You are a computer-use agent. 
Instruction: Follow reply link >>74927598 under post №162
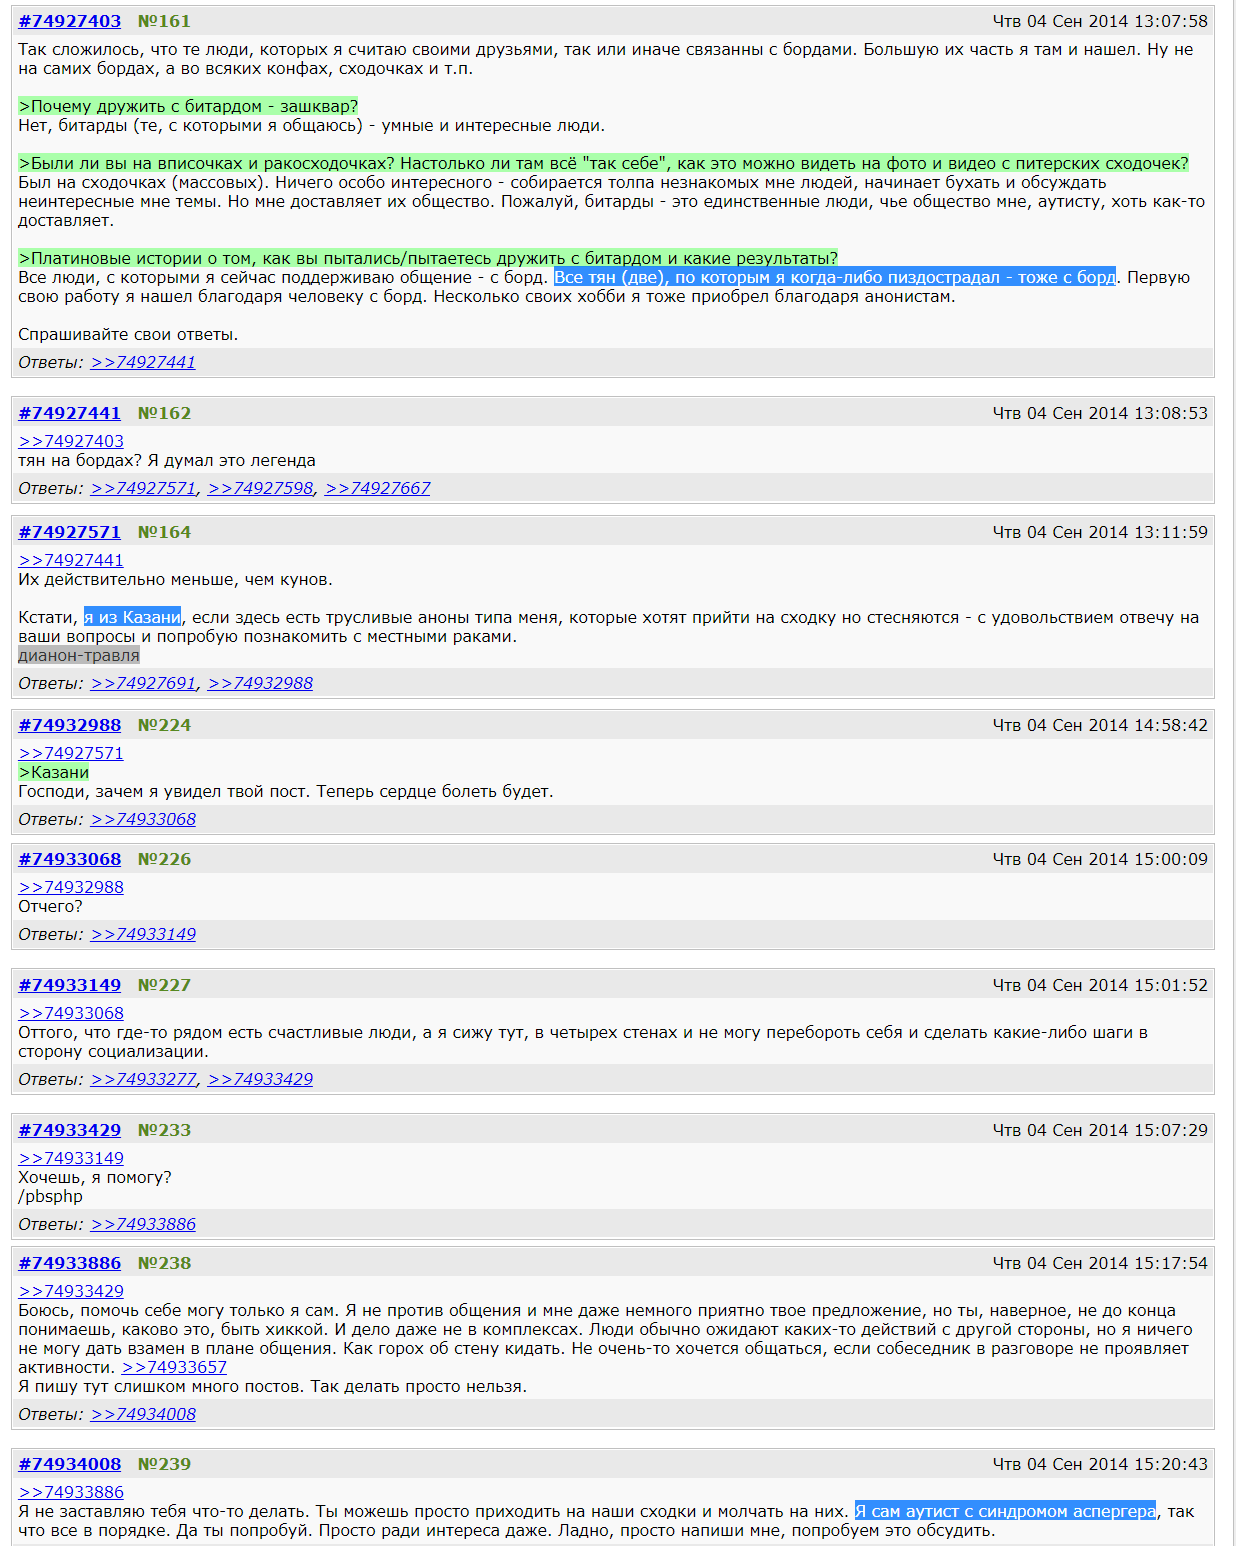click(261, 488)
